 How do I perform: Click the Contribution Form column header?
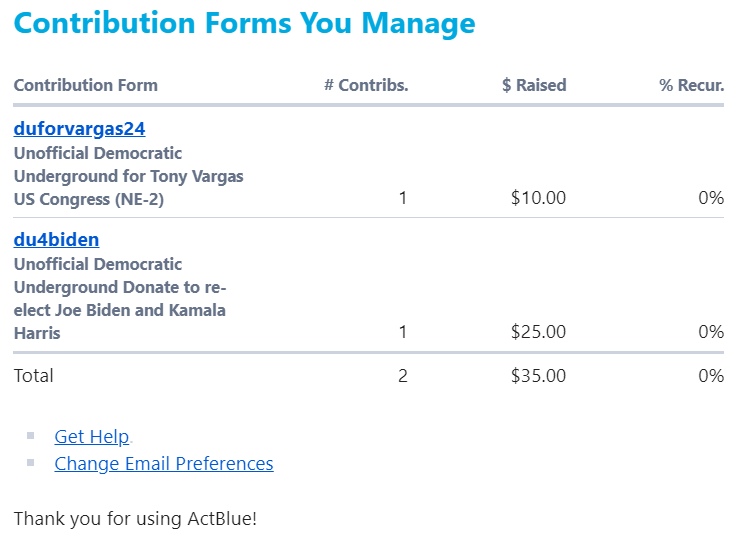point(86,85)
